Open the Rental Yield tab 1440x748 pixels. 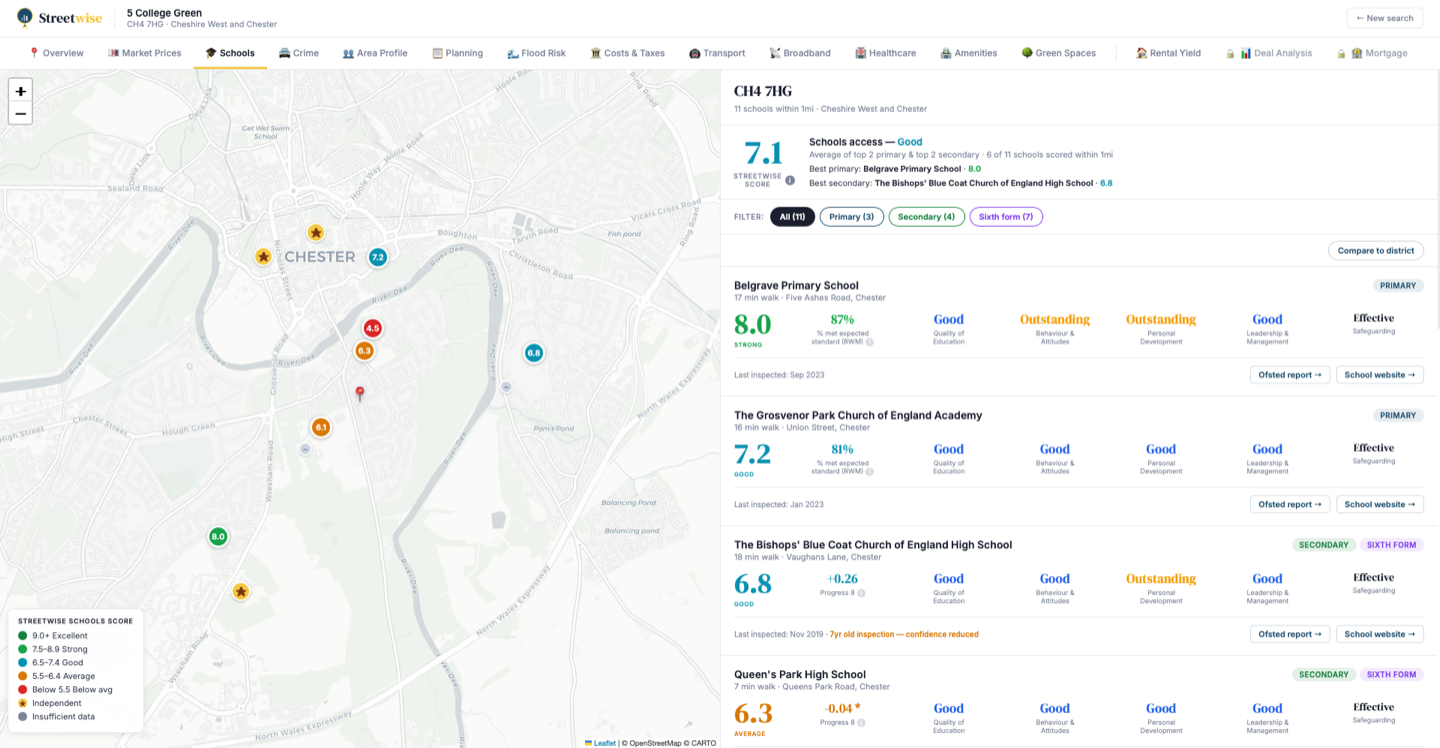pos(1168,53)
